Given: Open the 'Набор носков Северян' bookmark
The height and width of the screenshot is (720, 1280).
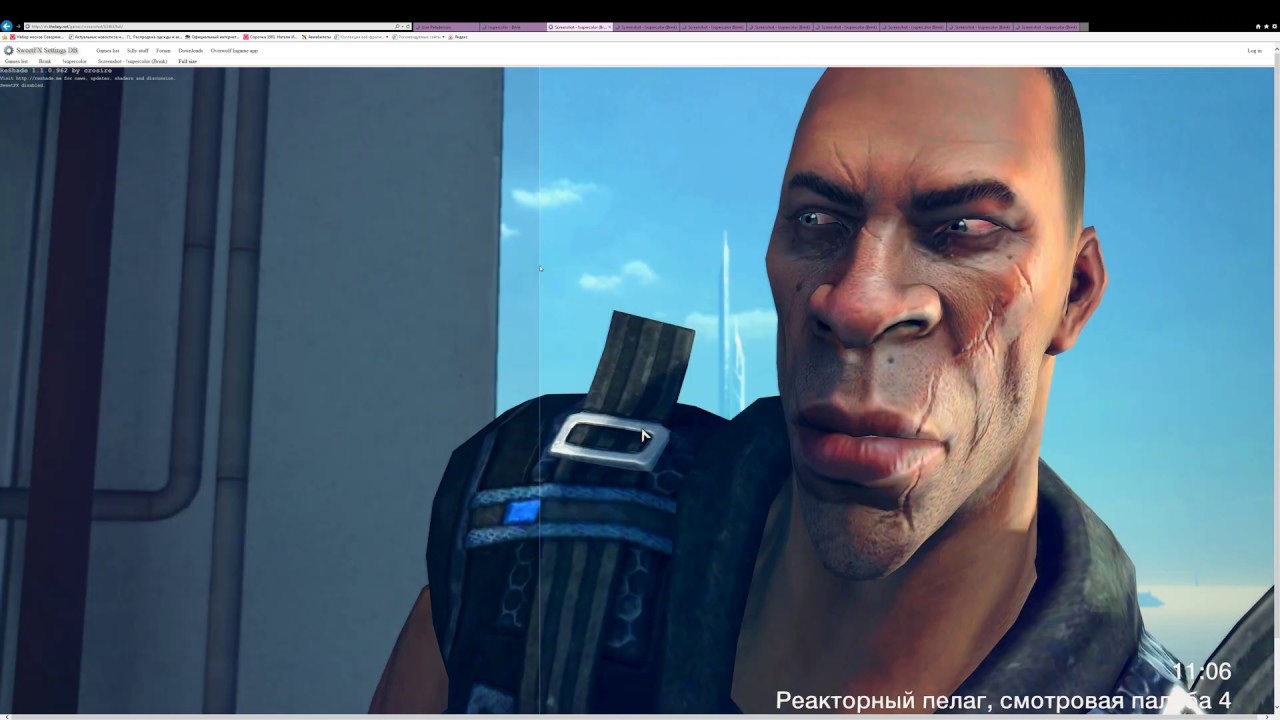Looking at the screenshot, I should click(x=38, y=37).
